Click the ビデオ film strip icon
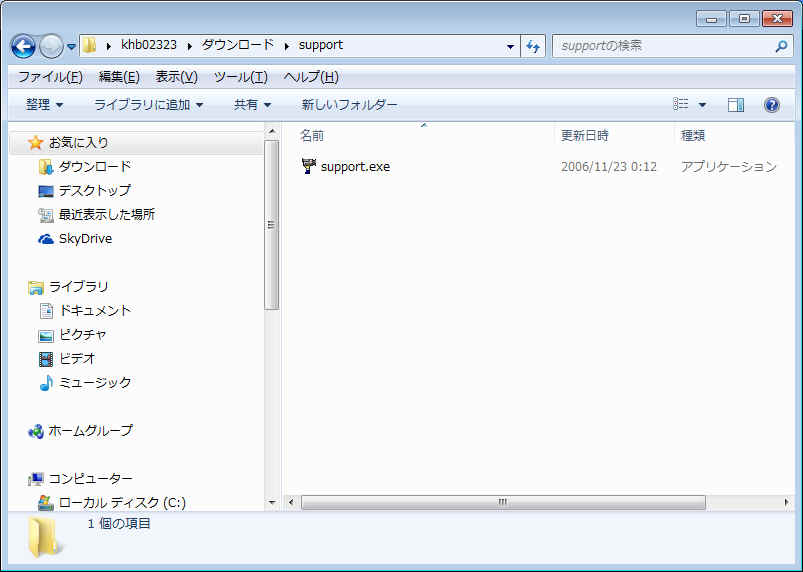Screen dimensions: 803x572 [46, 359]
